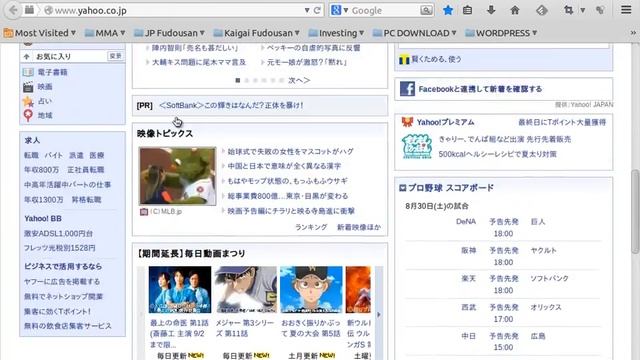Open the bookmarks list toolbar icon

pyautogui.click(x=467, y=10)
